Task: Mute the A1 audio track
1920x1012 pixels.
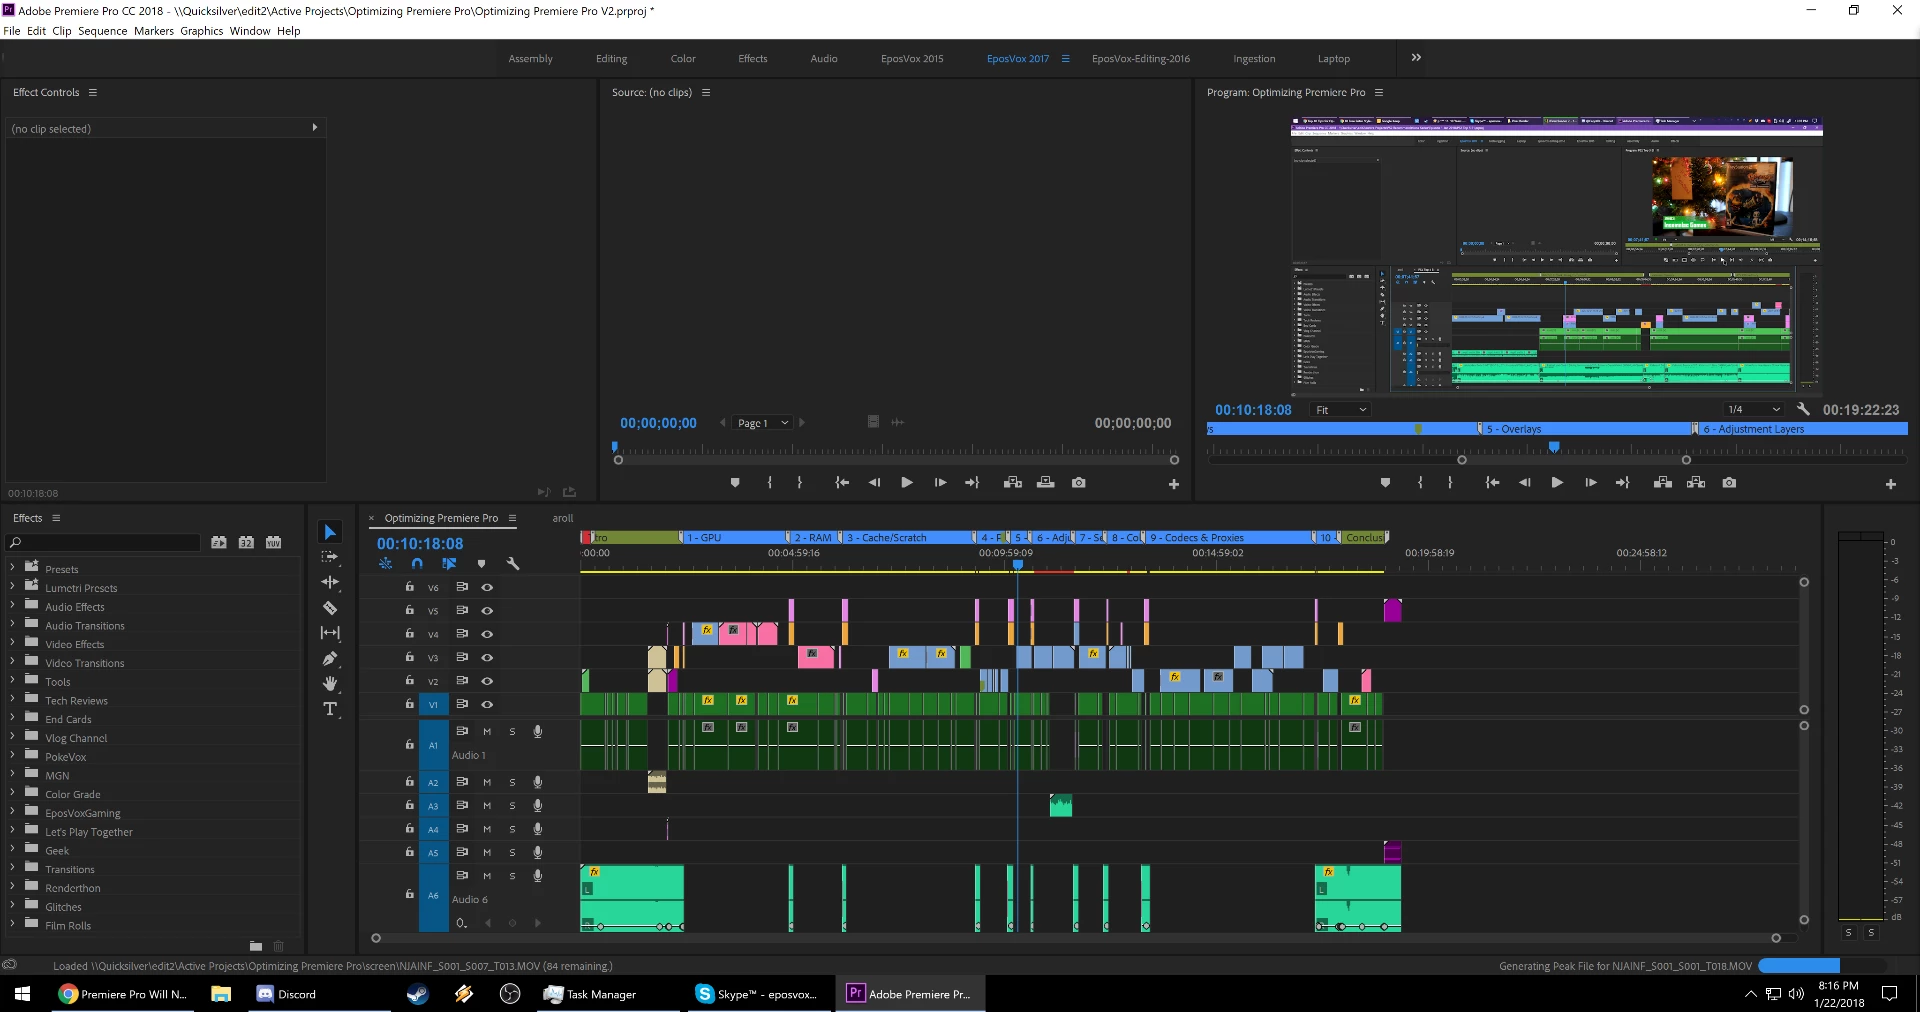Action: click(487, 732)
